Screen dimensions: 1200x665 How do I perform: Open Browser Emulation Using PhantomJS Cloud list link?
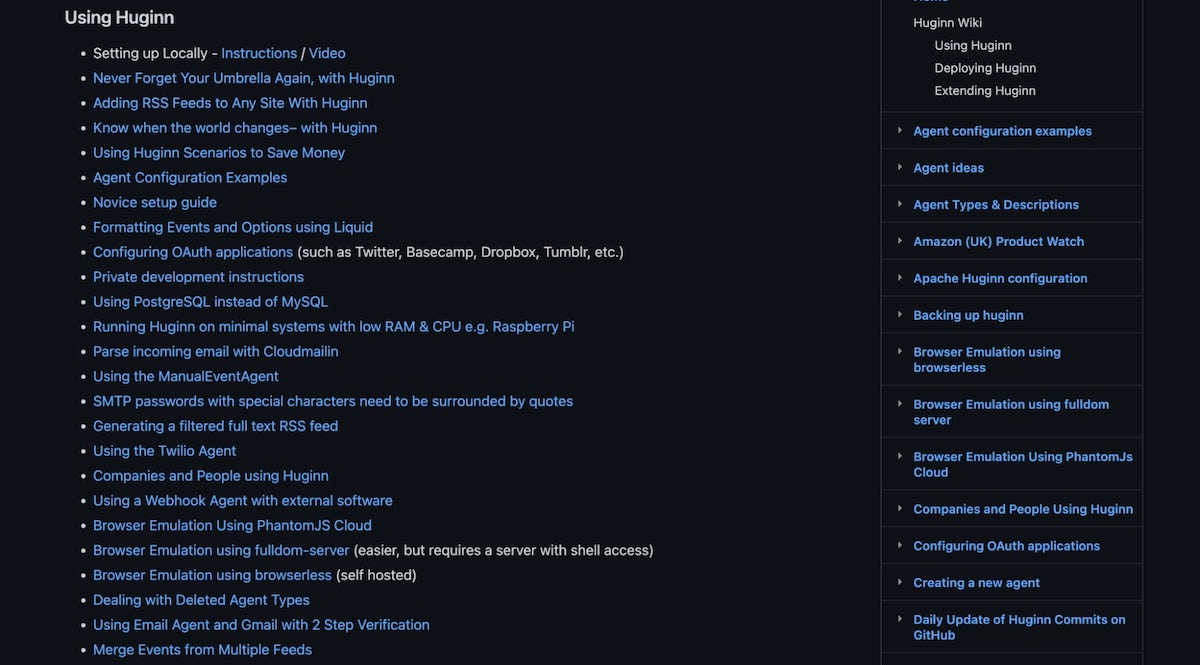click(232, 525)
